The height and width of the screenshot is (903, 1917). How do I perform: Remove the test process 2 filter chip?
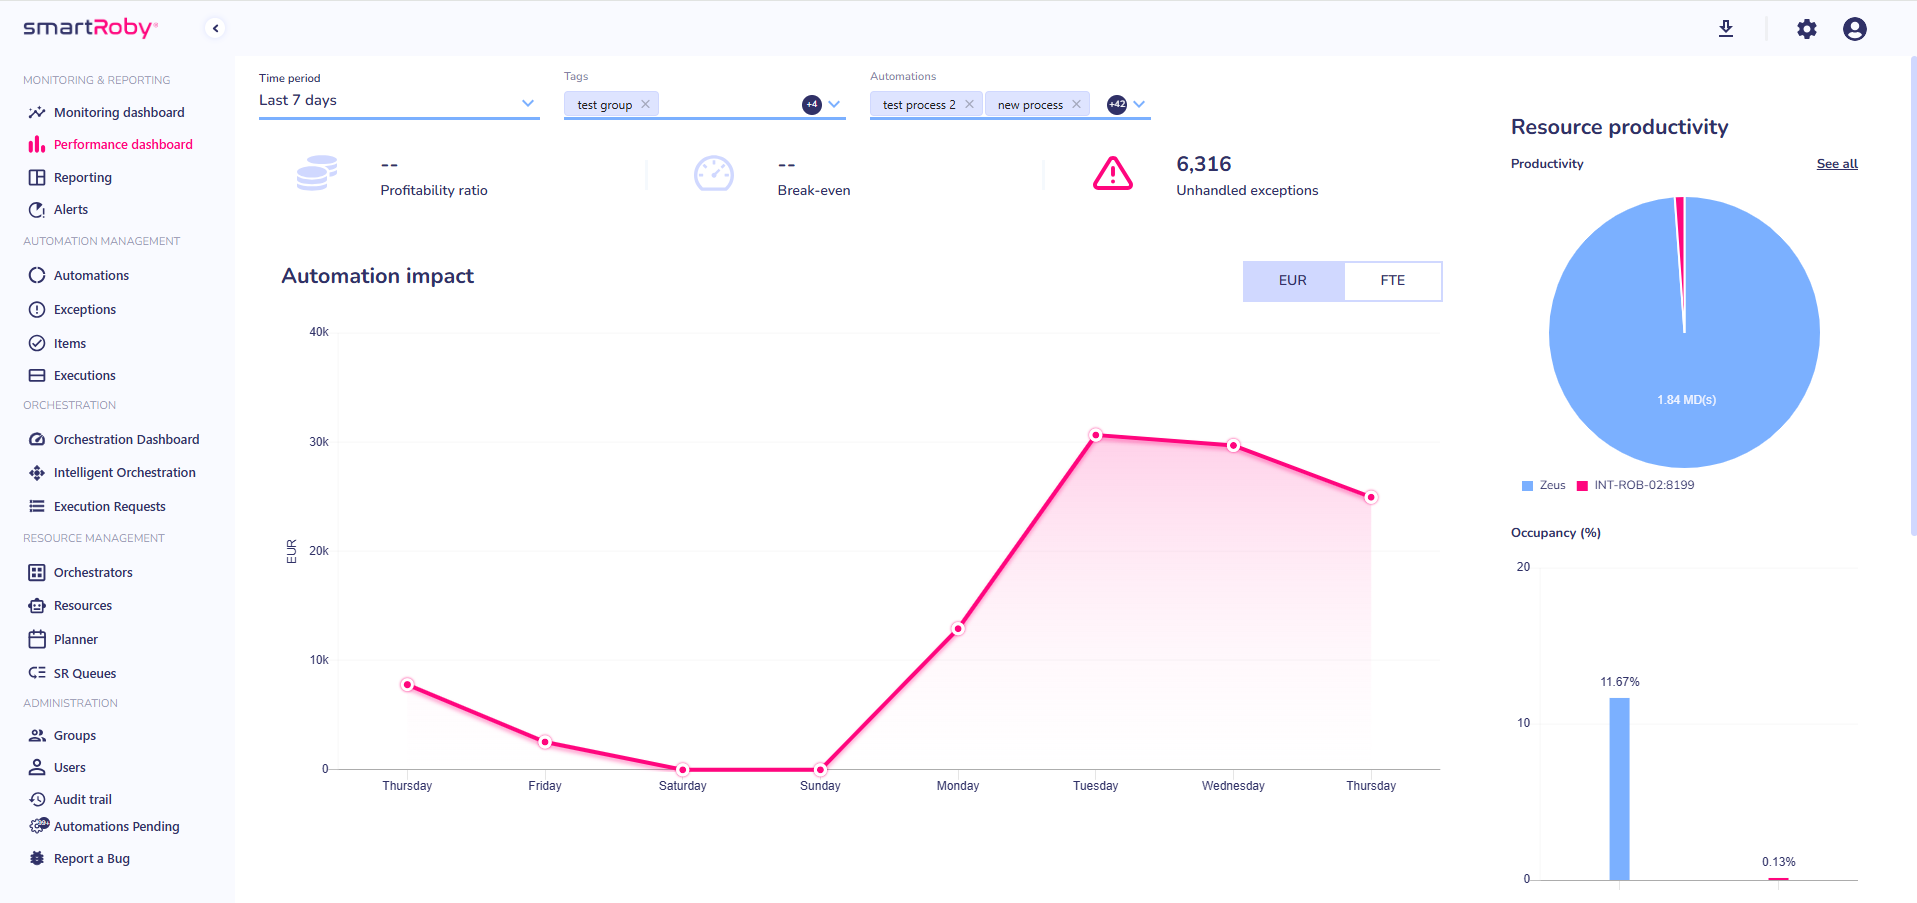pos(968,104)
